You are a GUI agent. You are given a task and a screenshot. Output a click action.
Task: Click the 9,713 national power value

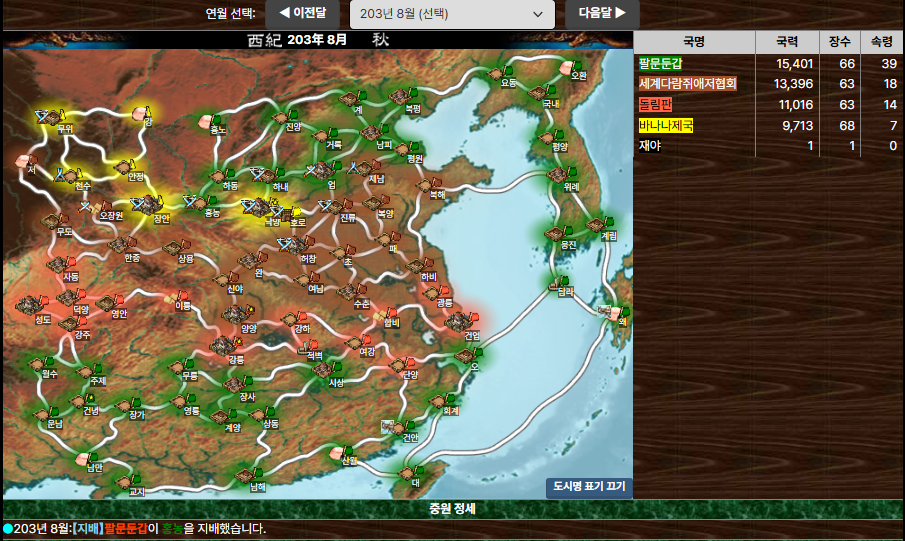coord(797,125)
